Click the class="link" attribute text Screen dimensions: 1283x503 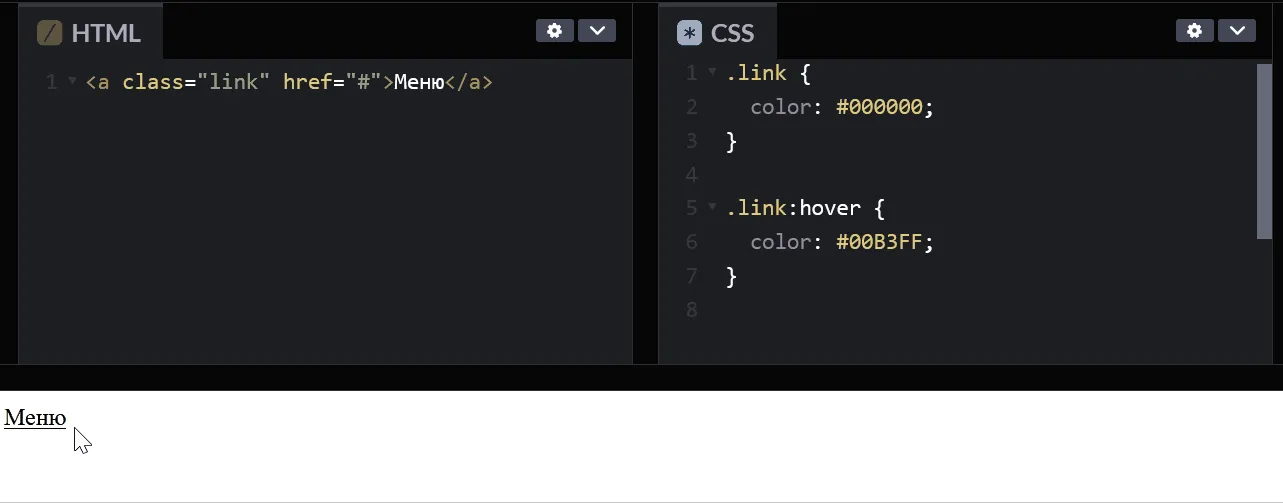click(196, 82)
